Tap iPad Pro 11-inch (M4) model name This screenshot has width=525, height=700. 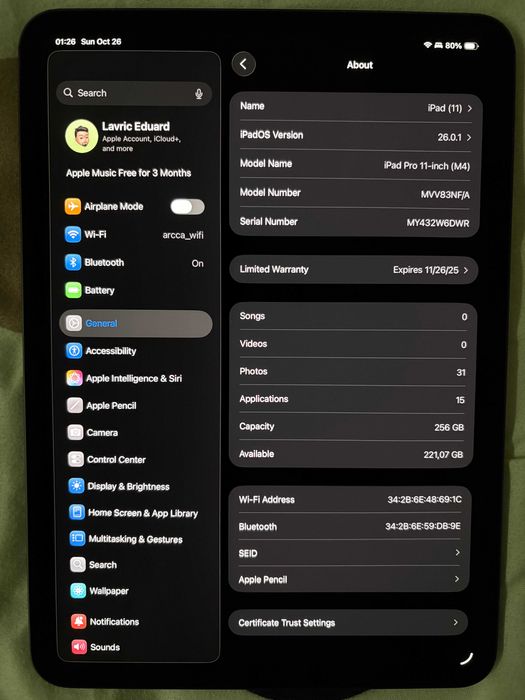click(x=427, y=166)
